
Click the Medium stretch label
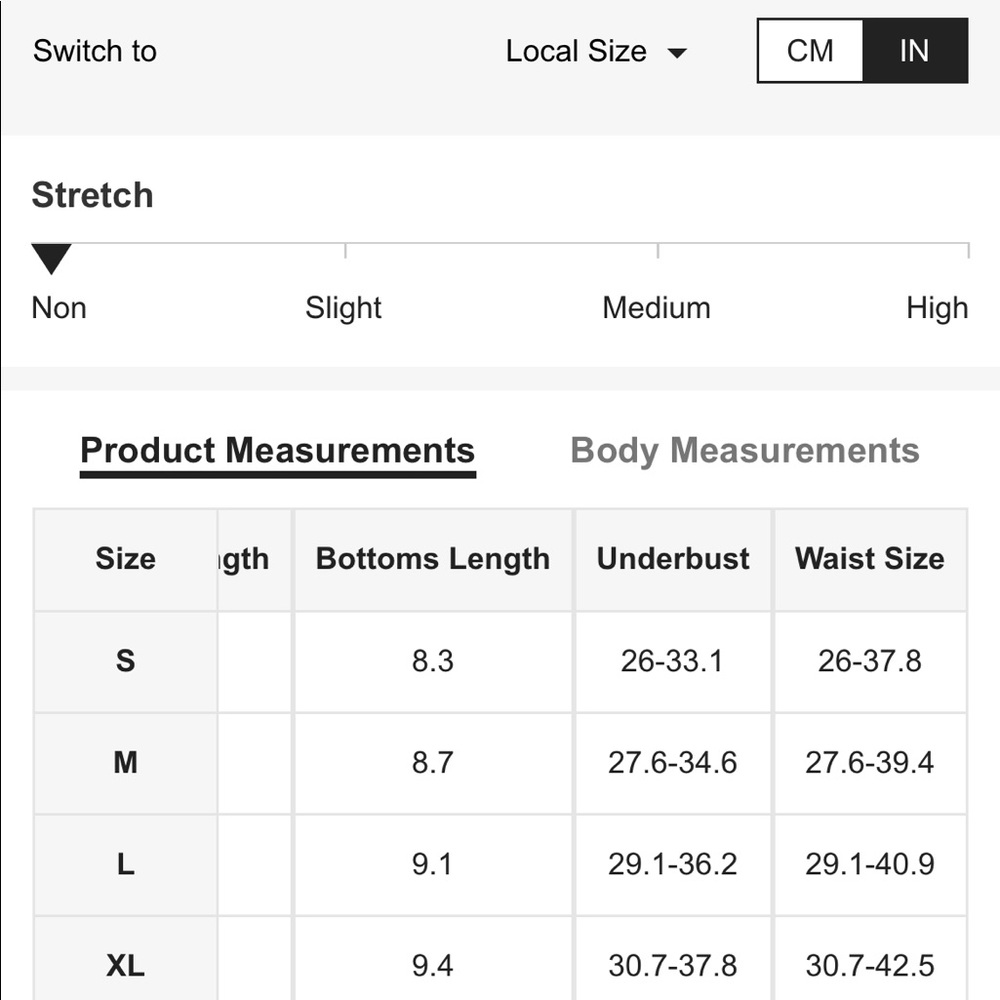pos(656,308)
